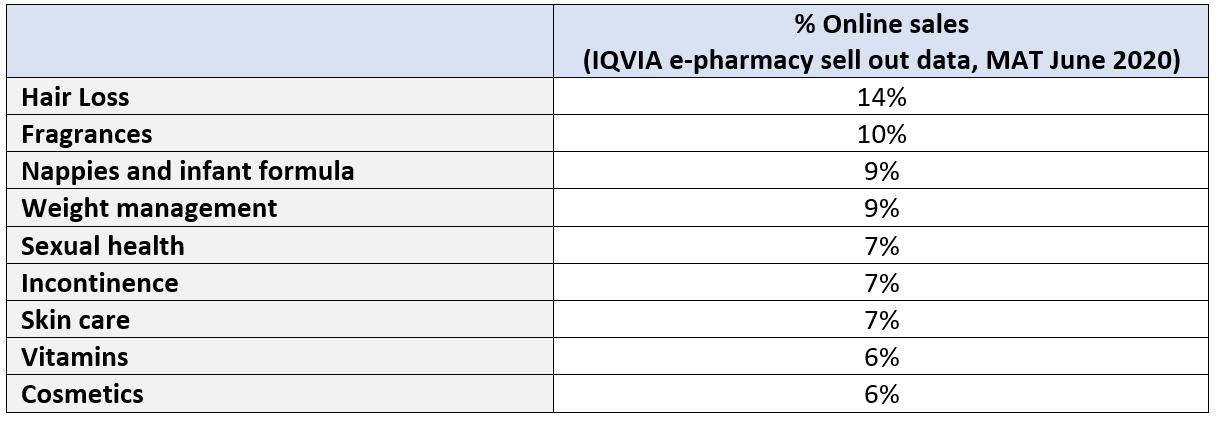This screenshot has width=1216, height=421.
Task: Select the 7% value for Skin care
Action: click(x=883, y=320)
